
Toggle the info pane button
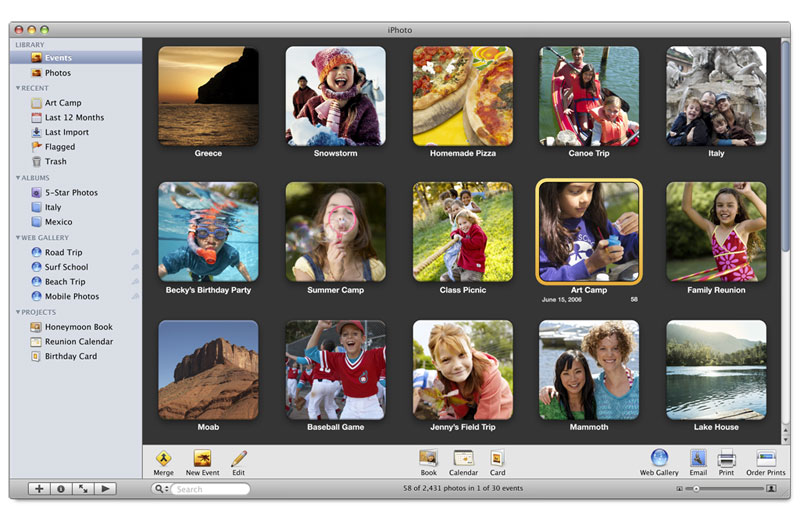click(60, 489)
